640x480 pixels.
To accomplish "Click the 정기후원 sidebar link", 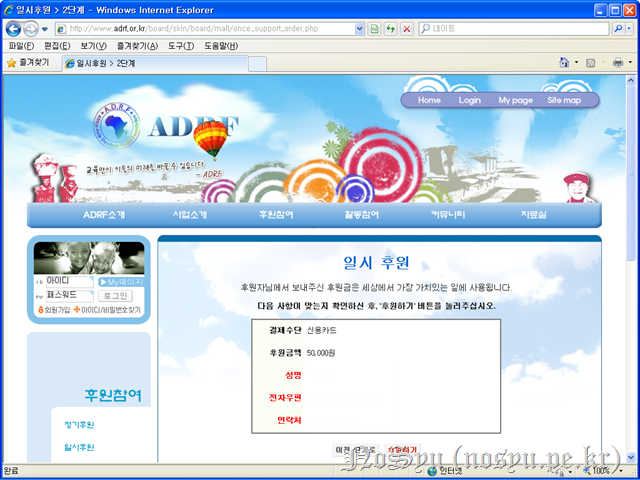I will point(78,425).
